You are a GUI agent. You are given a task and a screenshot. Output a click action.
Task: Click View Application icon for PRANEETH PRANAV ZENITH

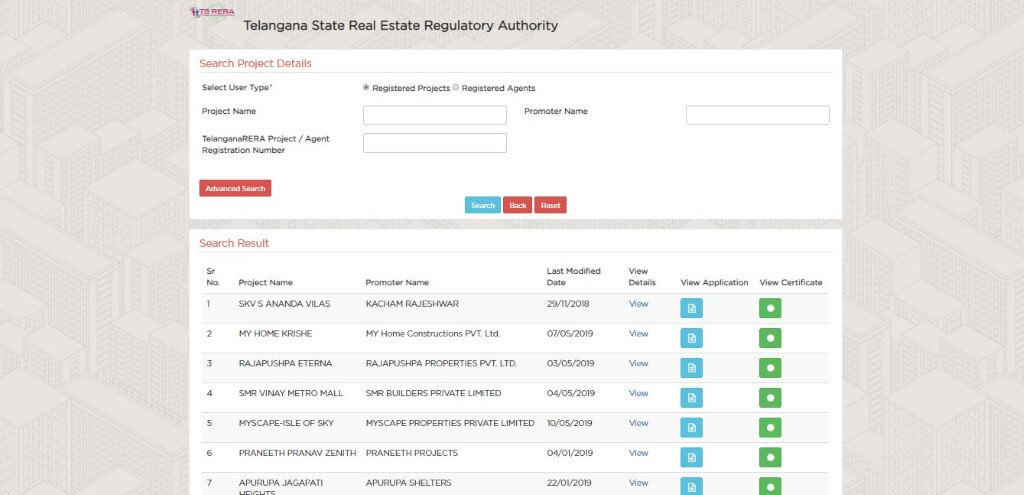(x=691, y=457)
